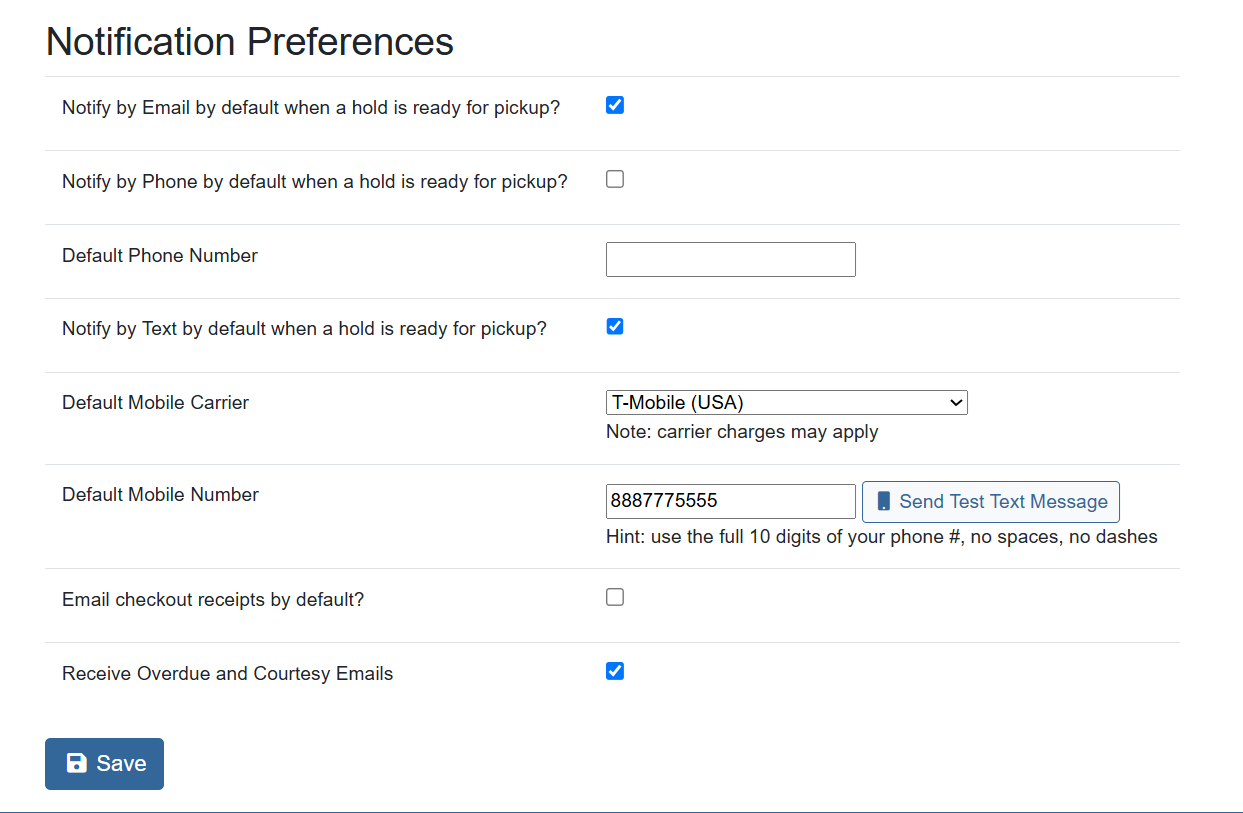Enable Notify by Phone for hold pickups
The width and height of the screenshot is (1243, 813).
coord(614,178)
